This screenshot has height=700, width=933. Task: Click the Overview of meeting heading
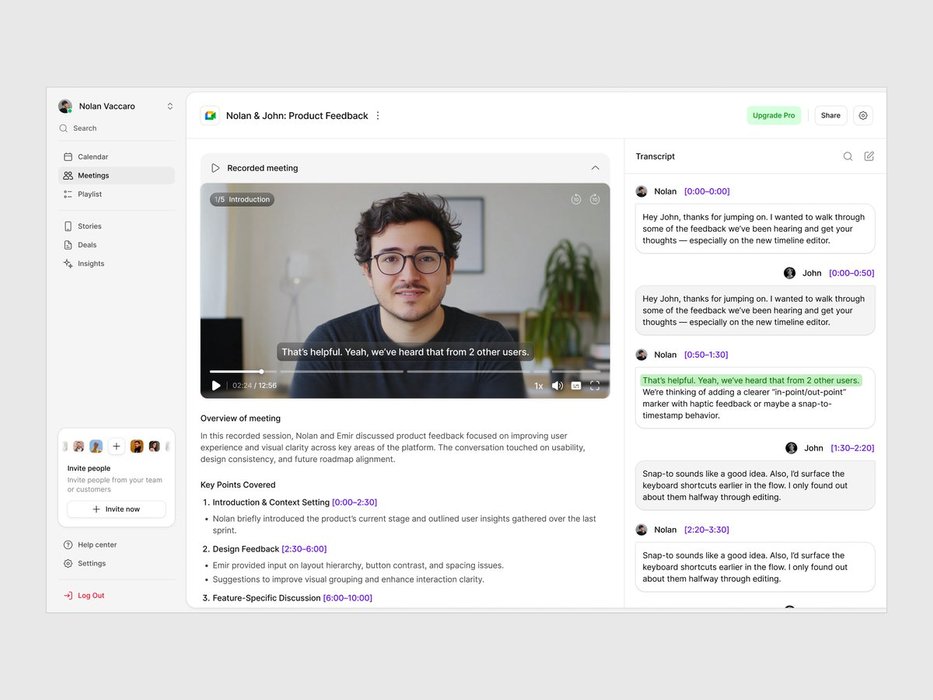pos(240,418)
